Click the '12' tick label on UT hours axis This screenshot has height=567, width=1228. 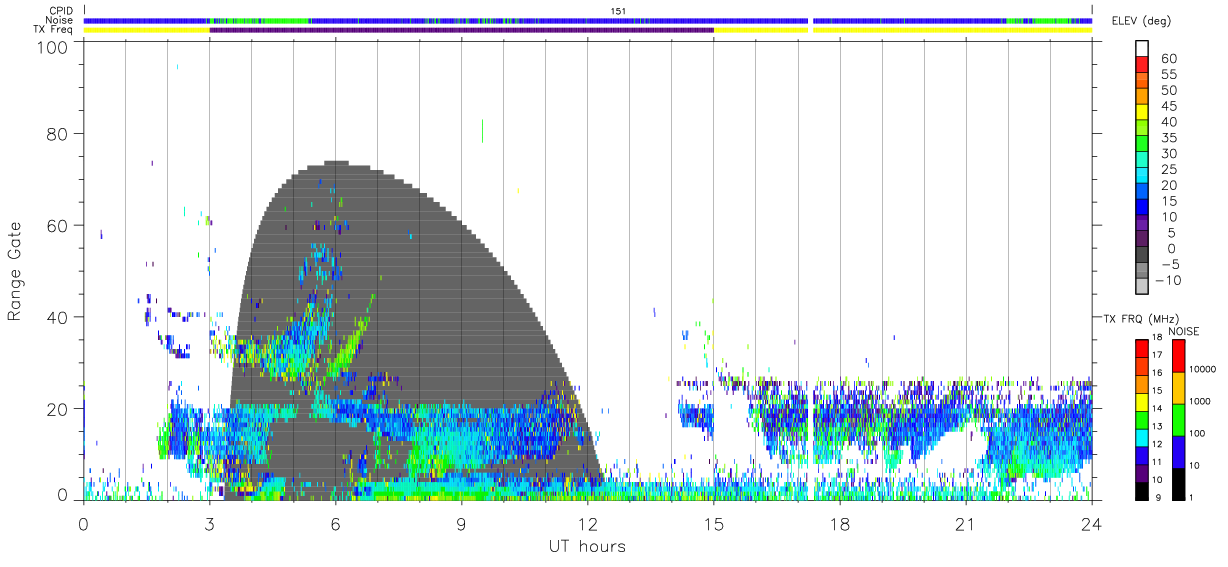[x=587, y=523]
